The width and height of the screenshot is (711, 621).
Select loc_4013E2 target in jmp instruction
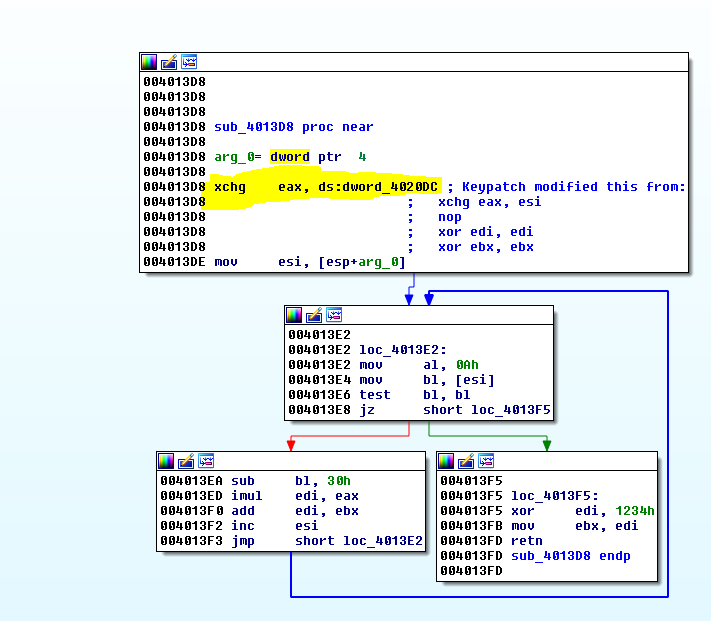pyautogui.click(x=381, y=541)
